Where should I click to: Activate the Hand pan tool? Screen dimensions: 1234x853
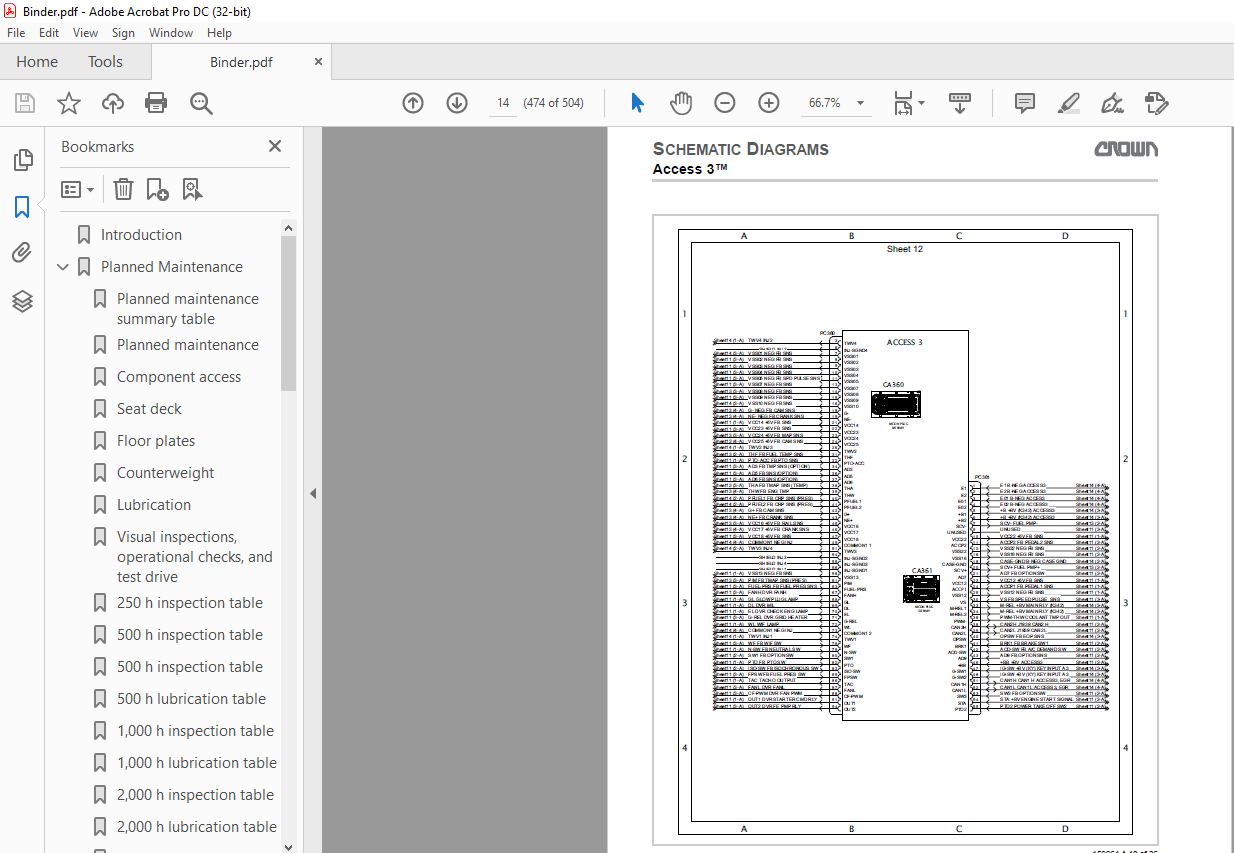(x=681, y=103)
